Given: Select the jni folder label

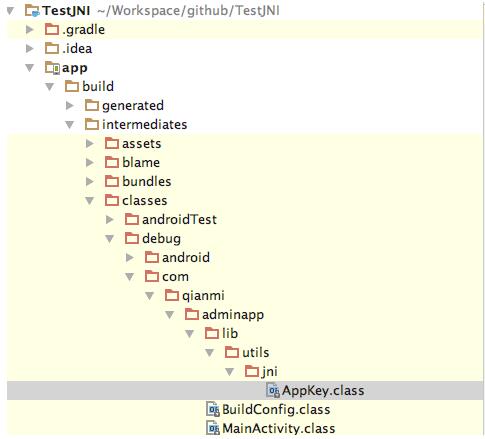Looking at the screenshot, I should [270, 372].
